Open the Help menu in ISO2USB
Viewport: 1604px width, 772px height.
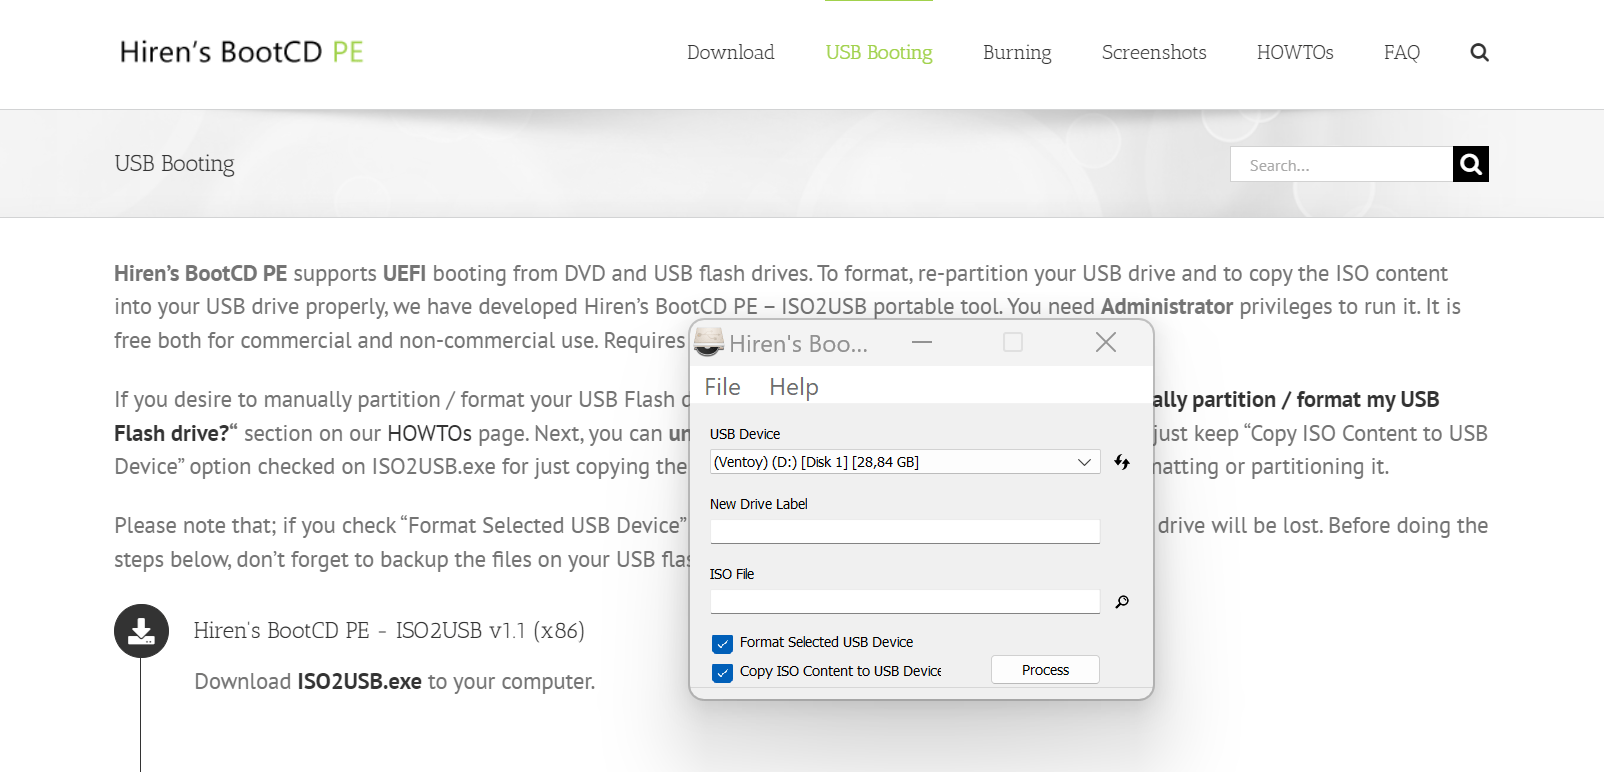tap(794, 387)
